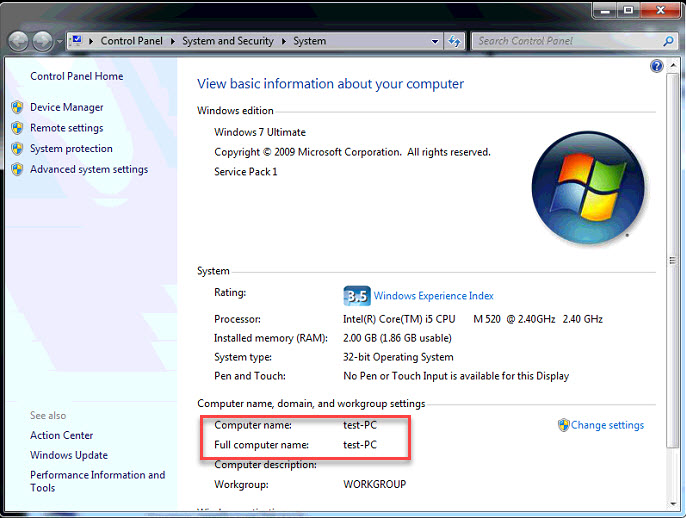This screenshot has width=686, height=518.
Task: Click the 3.5 rating score badge
Action: pos(357,296)
